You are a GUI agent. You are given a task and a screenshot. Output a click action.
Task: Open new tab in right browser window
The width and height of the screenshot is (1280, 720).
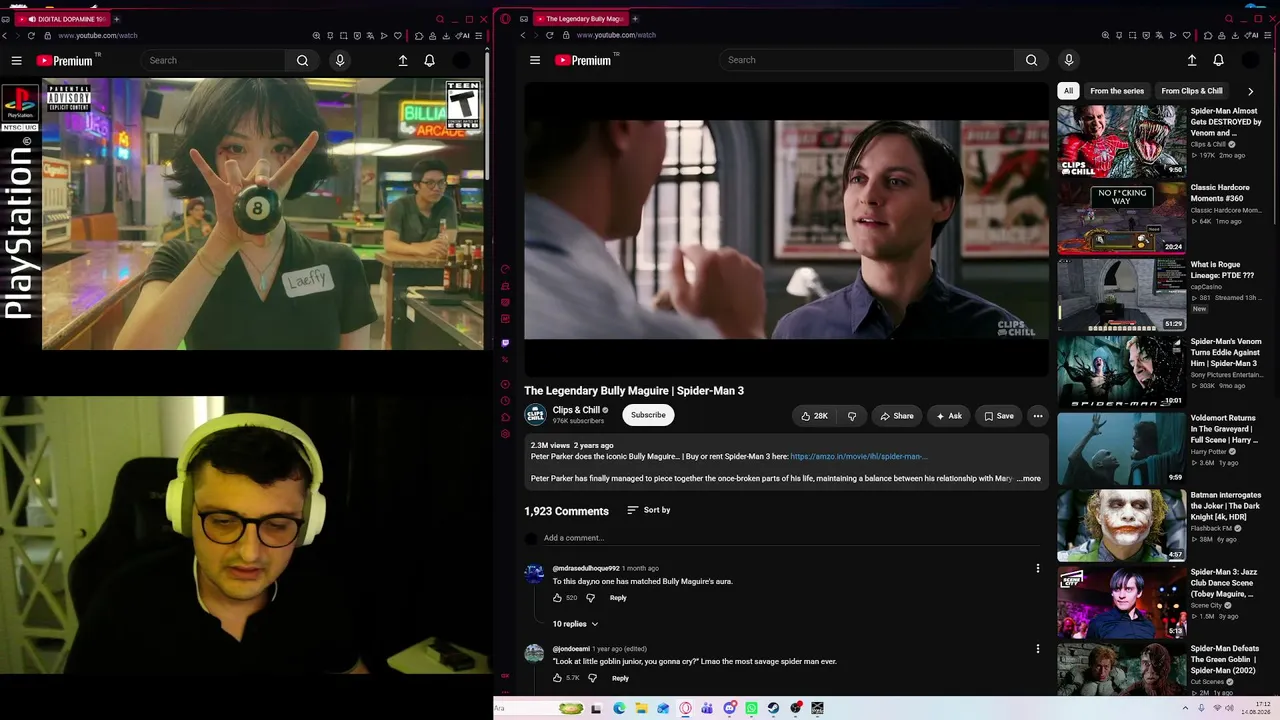[635, 19]
